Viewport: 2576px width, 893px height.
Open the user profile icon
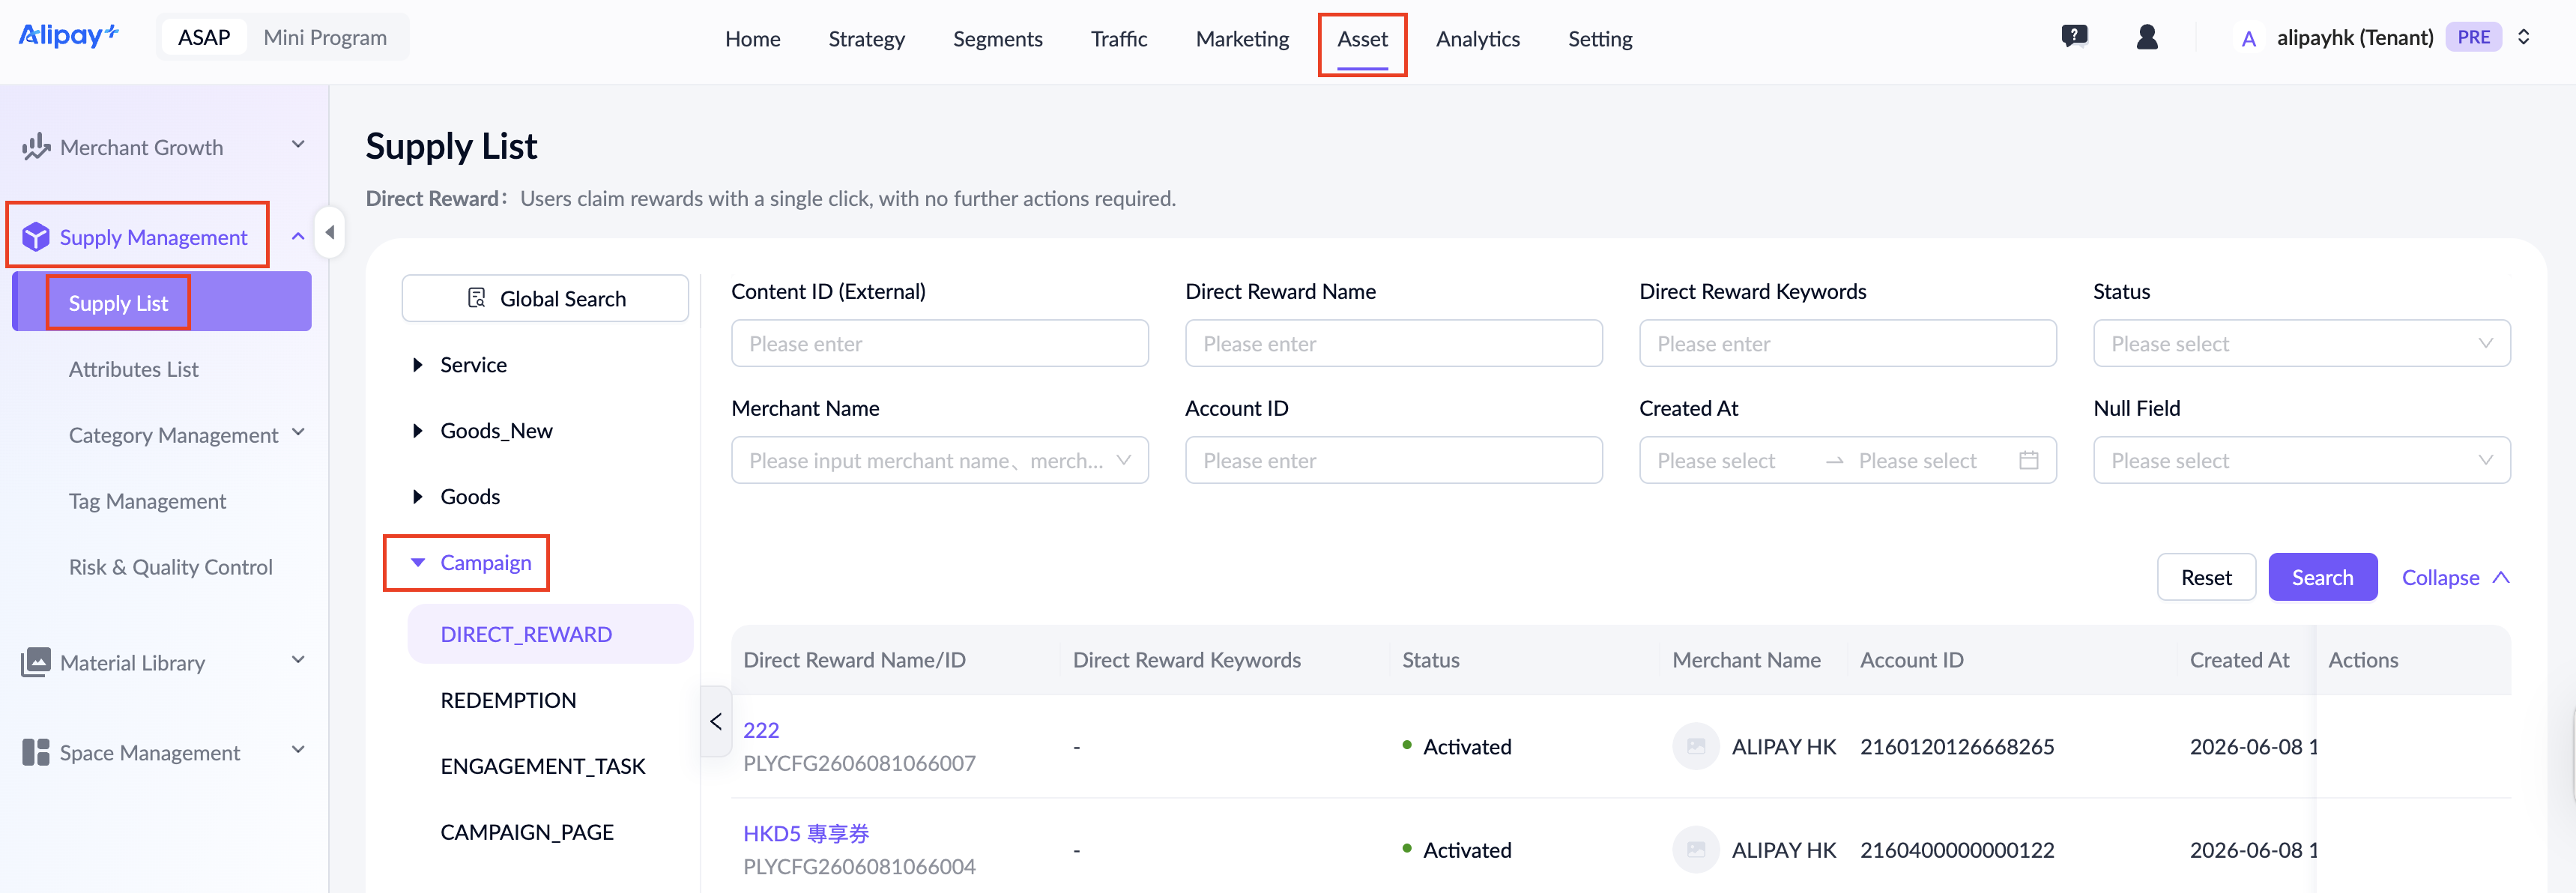[x=2146, y=37]
